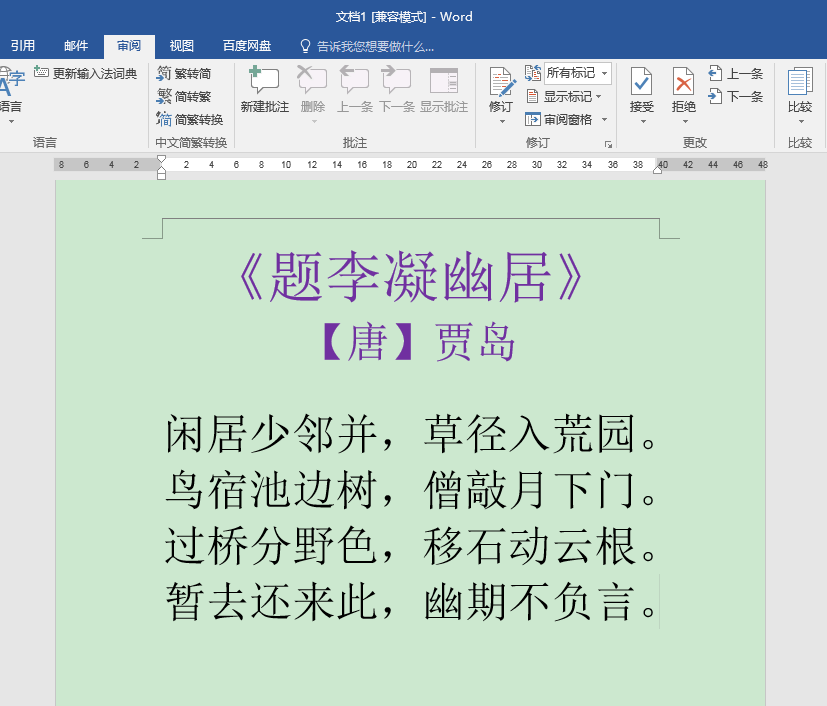Screen dimensions: 827x706
Task: Click the line 闲居少邻并，草径入荒园。
Action: click(411, 434)
